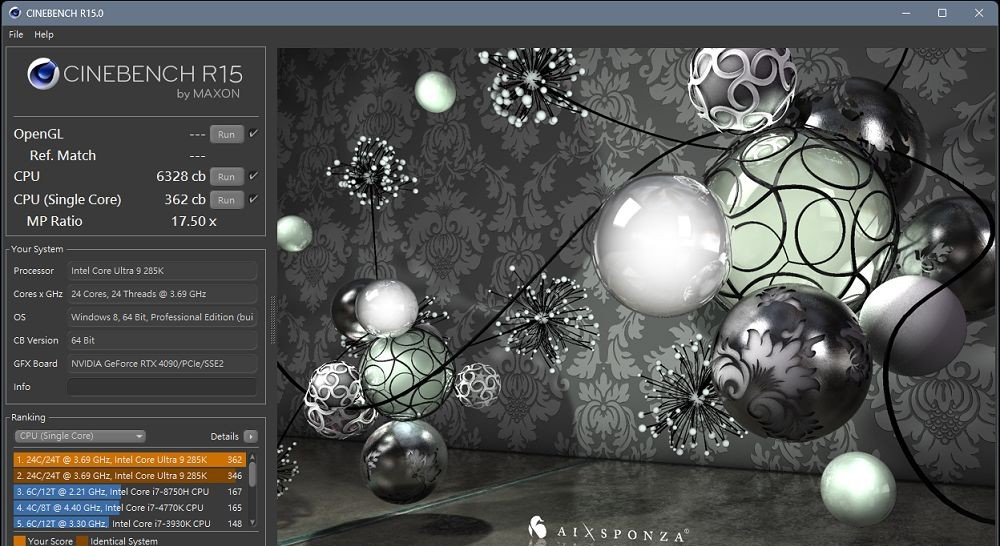Image resolution: width=1000 pixels, height=546 pixels.
Task: Select ranking entry Core i7-4770K CPU
Action: click(129, 508)
